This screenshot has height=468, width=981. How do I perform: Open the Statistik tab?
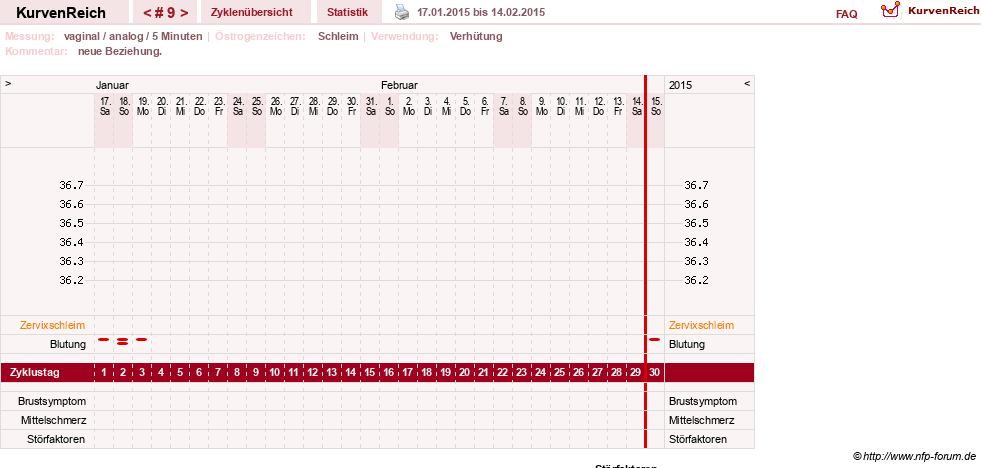[349, 12]
